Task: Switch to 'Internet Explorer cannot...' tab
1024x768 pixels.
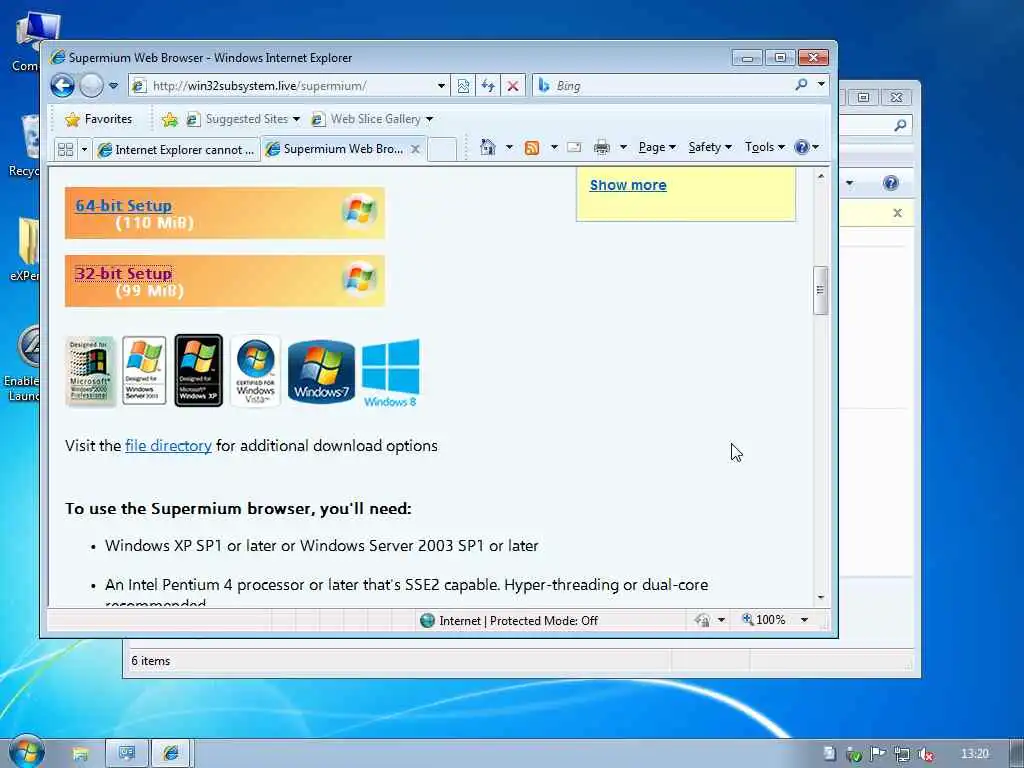Action: click(x=176, y=150)
